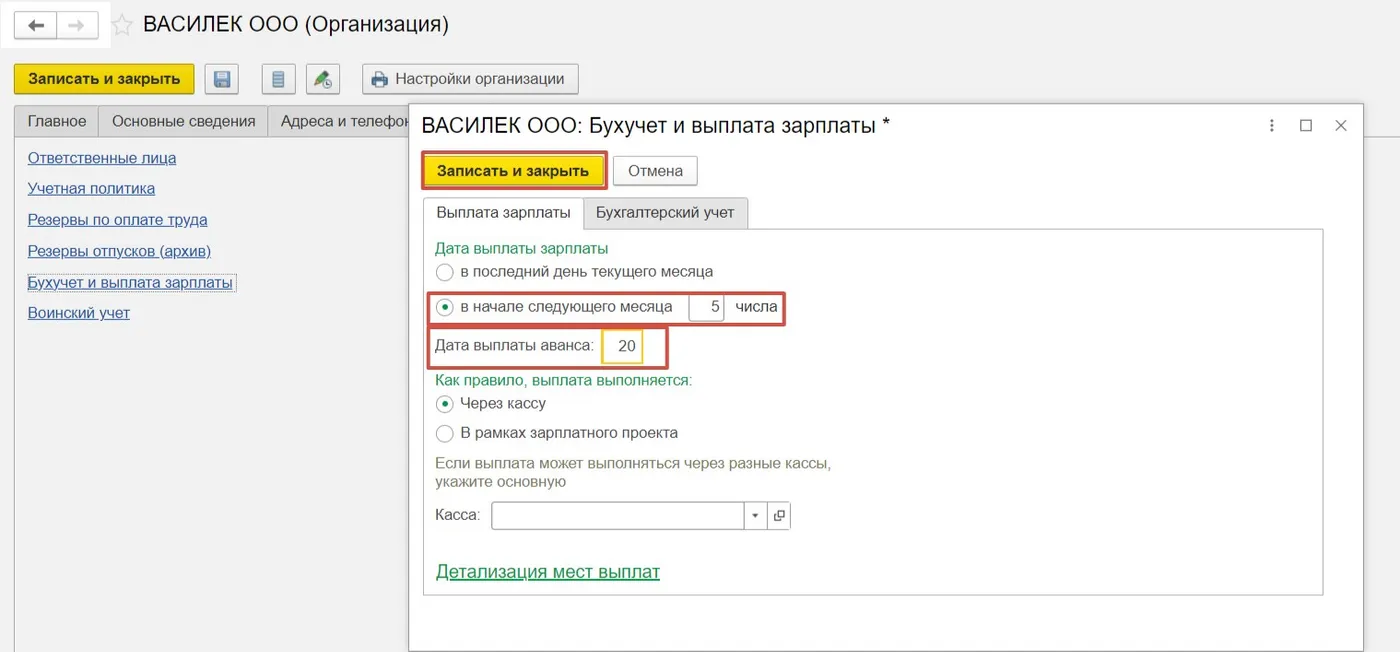Click the 'Дата выплаты аванса' field
Image resolution: width=1400 pixels, height=652 pixels.
(622, 347)
